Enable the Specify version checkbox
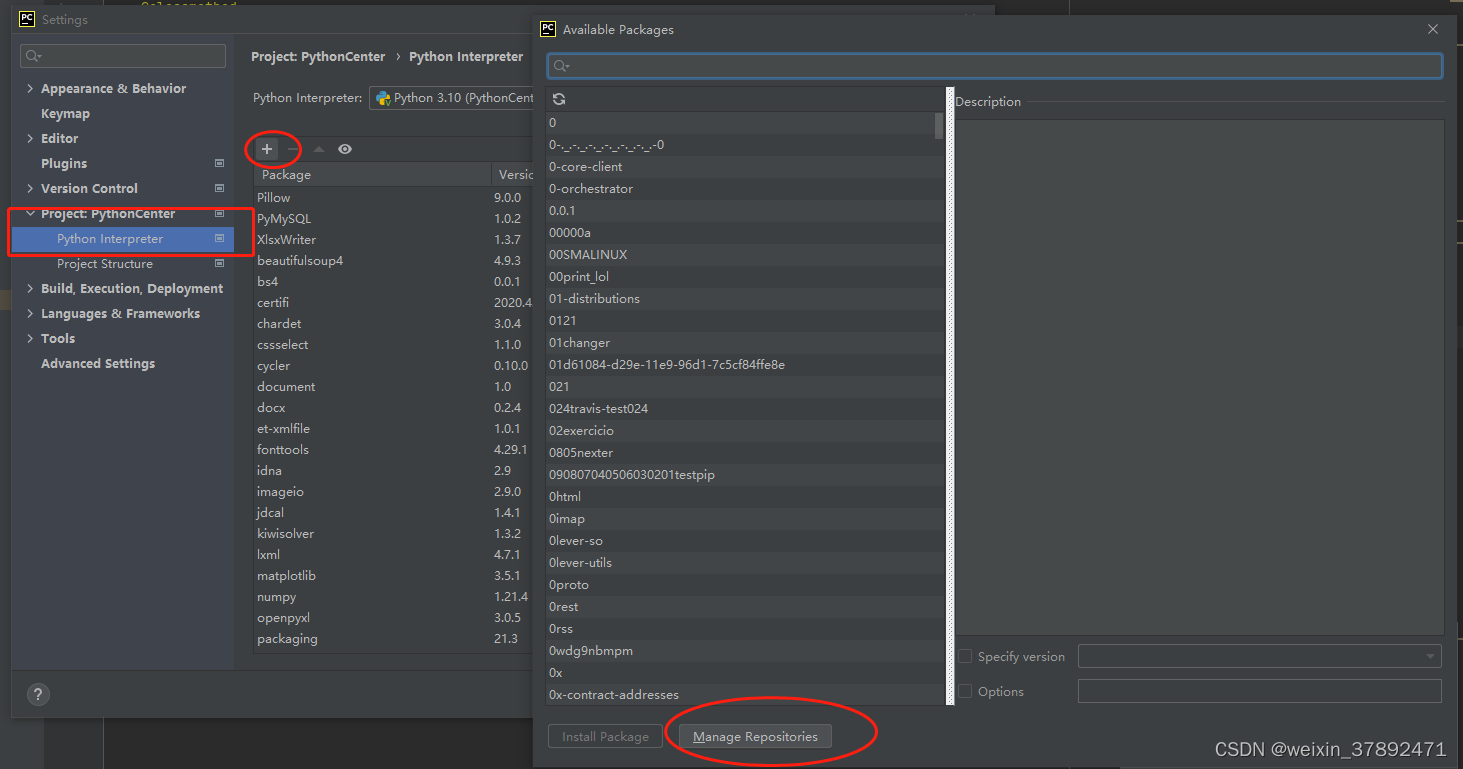The image size is (1463, 769). tap(965, 657)
